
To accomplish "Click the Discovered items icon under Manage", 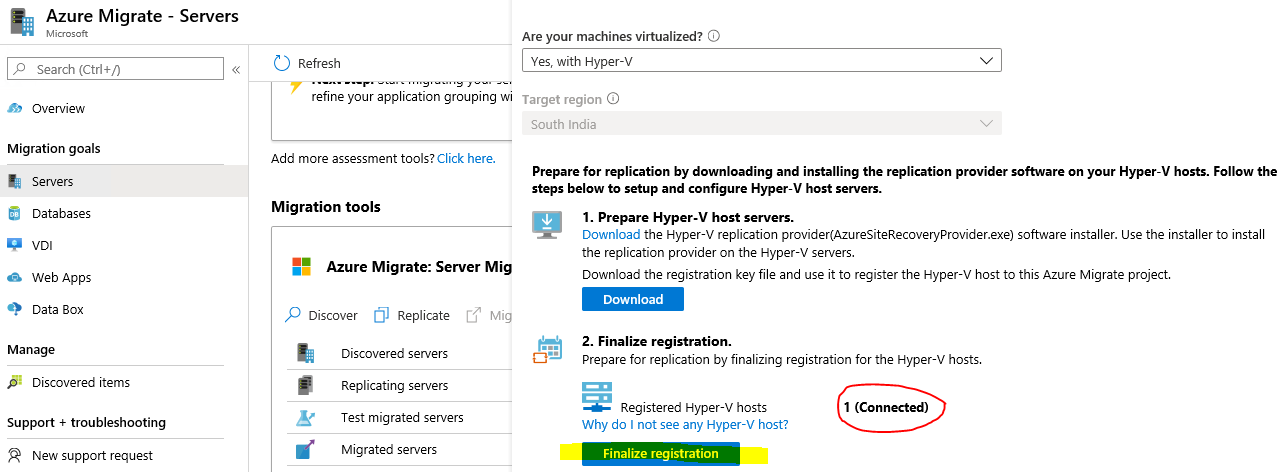I will click(x=15, y=382).
